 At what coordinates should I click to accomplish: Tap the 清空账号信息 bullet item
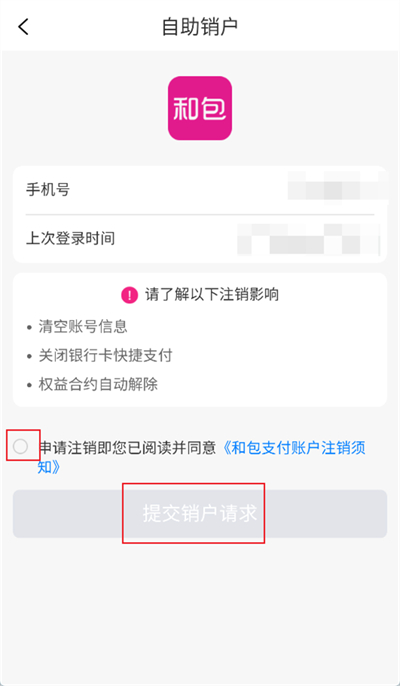click(83, 326)
